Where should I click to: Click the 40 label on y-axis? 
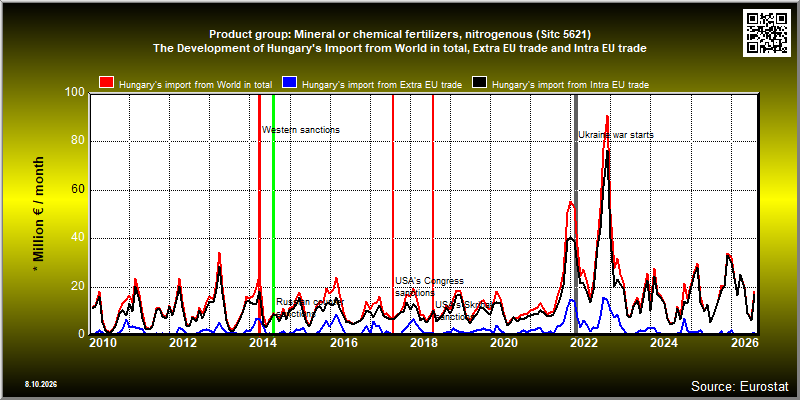pos(78,238)
